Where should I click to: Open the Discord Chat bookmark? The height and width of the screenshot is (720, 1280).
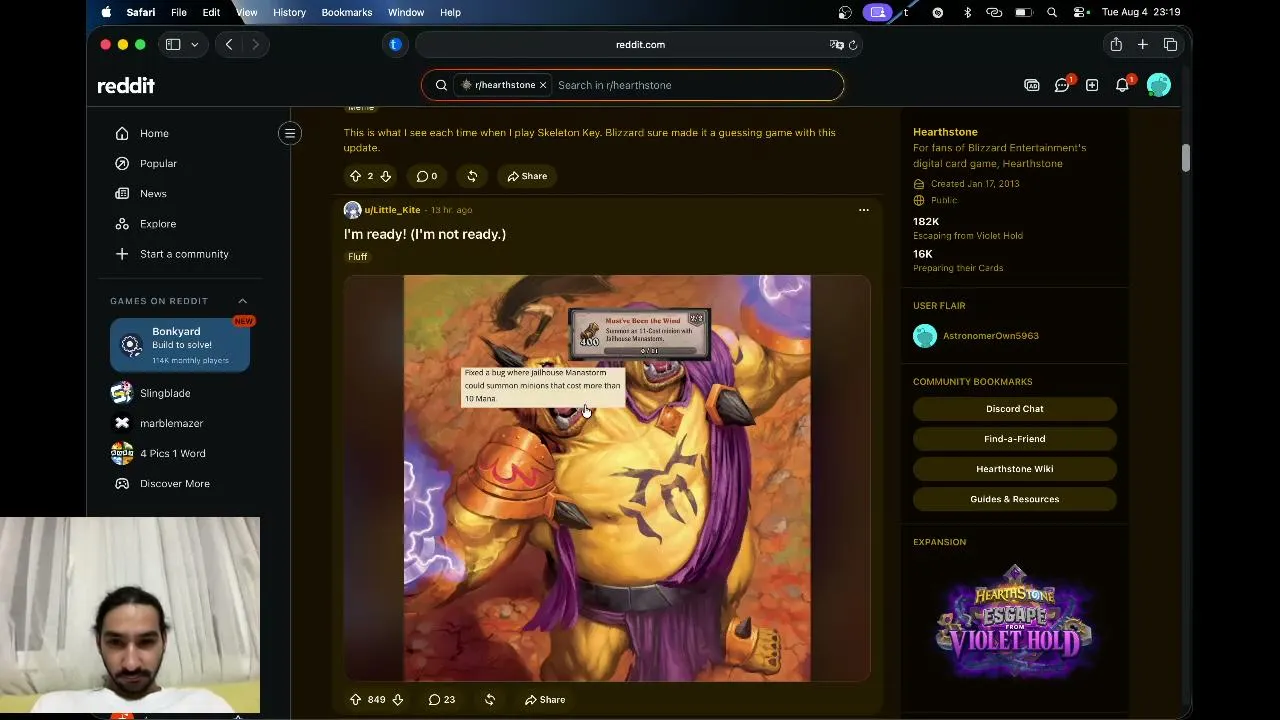pos(1014,409)
